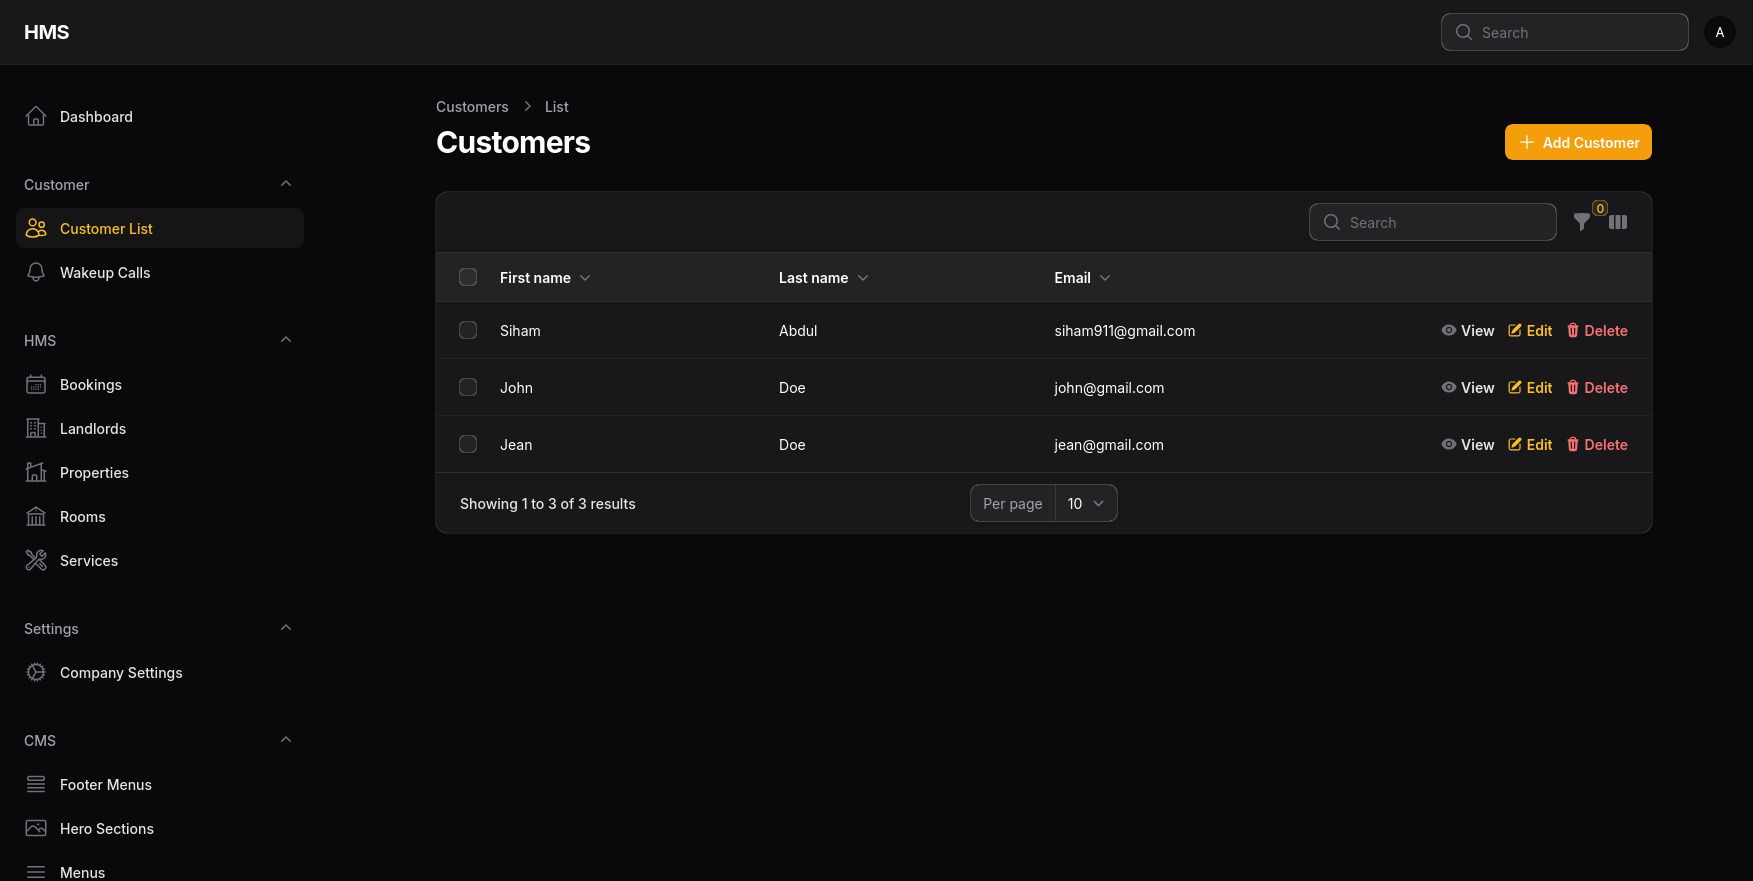Image resolution: width=1753 pixels, height=881 pixels.
Task: Open the Per page dropdown
Action: click(1085, 503)
